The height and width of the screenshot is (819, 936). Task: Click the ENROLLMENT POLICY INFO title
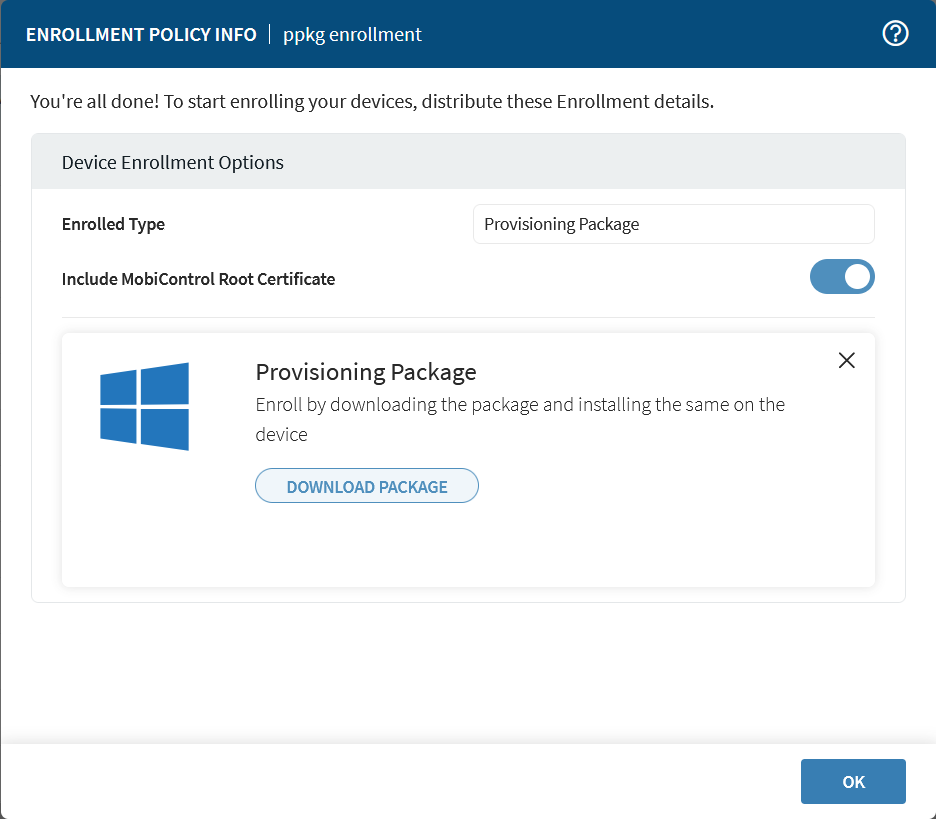coord(139,33)
